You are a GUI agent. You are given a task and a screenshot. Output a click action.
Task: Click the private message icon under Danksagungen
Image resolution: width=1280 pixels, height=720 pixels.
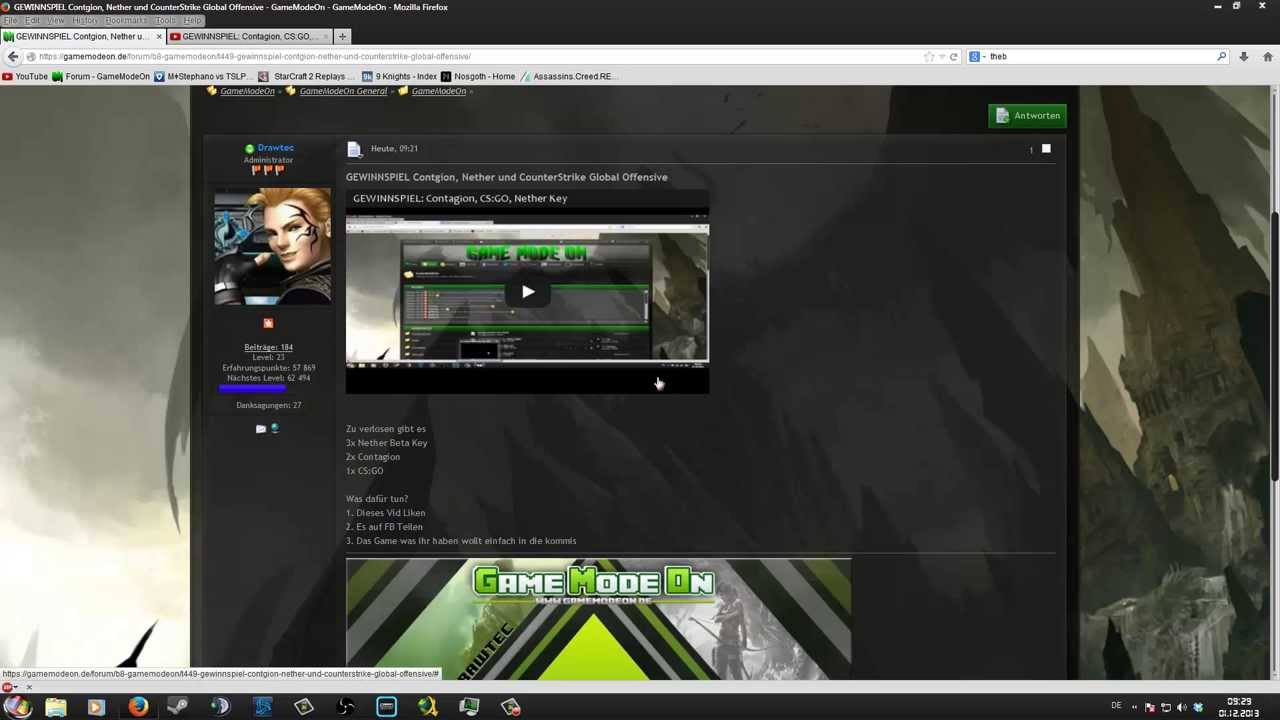pos(261,428)
